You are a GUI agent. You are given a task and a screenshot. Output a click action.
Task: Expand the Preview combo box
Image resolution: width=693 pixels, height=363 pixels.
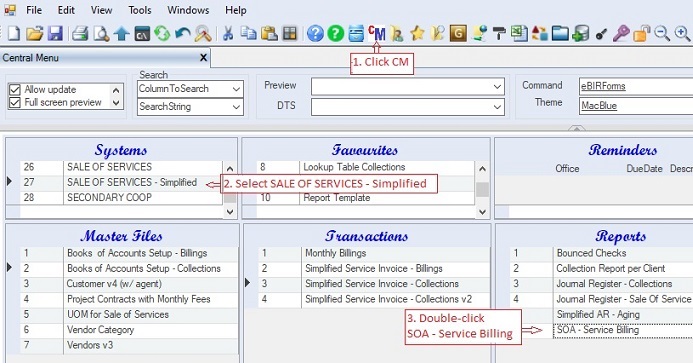(407, 87)
